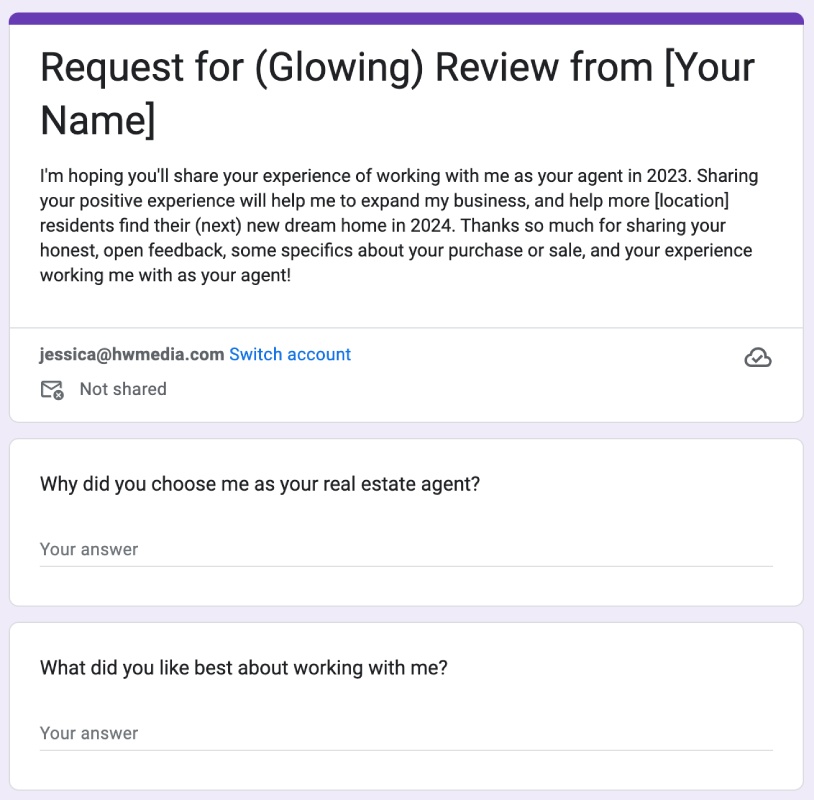This screenshot has height=800, width=814.
Task: Click the "What did you like best" question text
Action: click(244, 668)
